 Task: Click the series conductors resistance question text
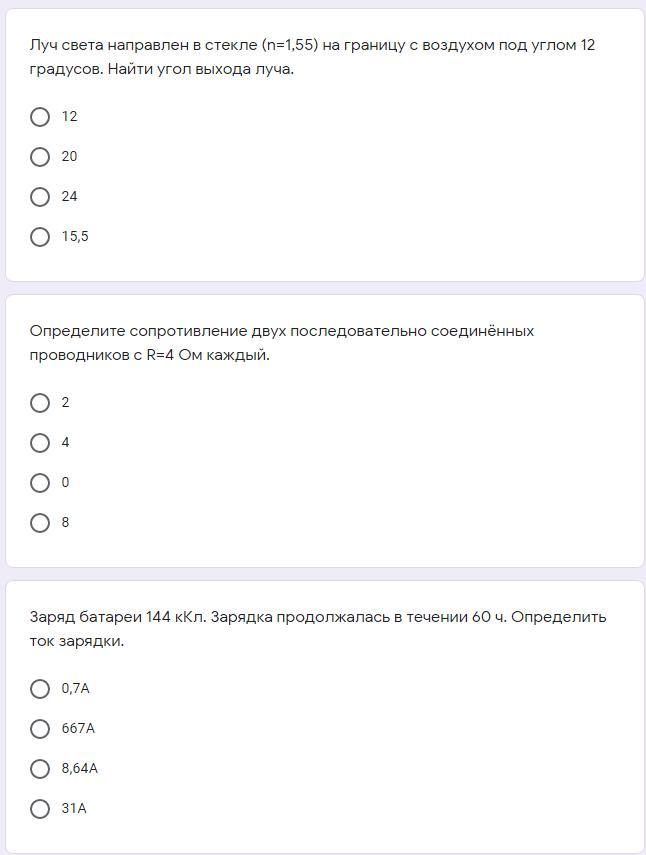(282, 343)
